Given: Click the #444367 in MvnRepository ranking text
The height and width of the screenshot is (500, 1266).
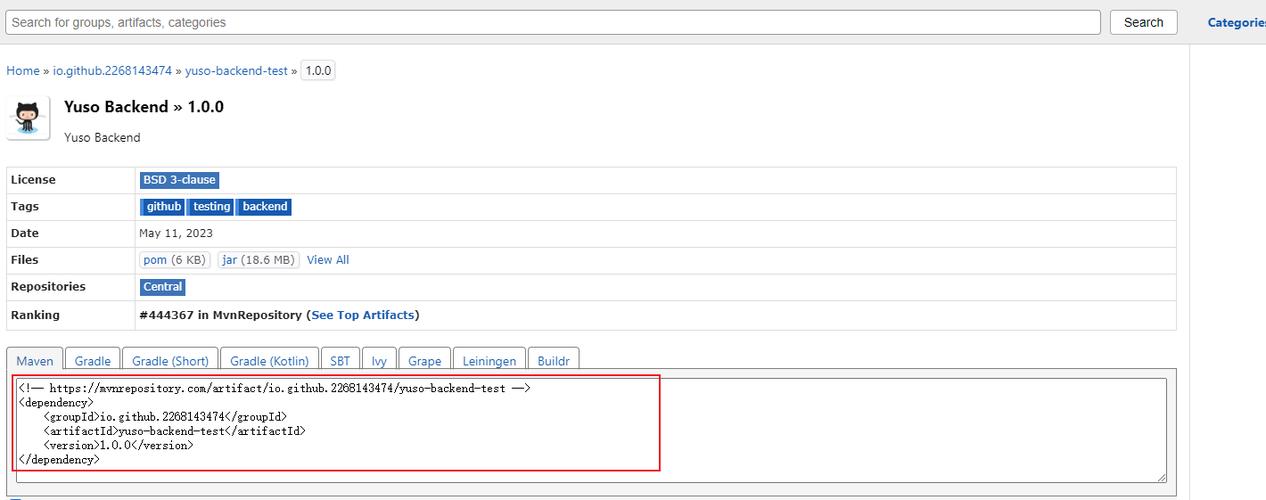Looking at the screenshot, I should [x=221, y=315].
